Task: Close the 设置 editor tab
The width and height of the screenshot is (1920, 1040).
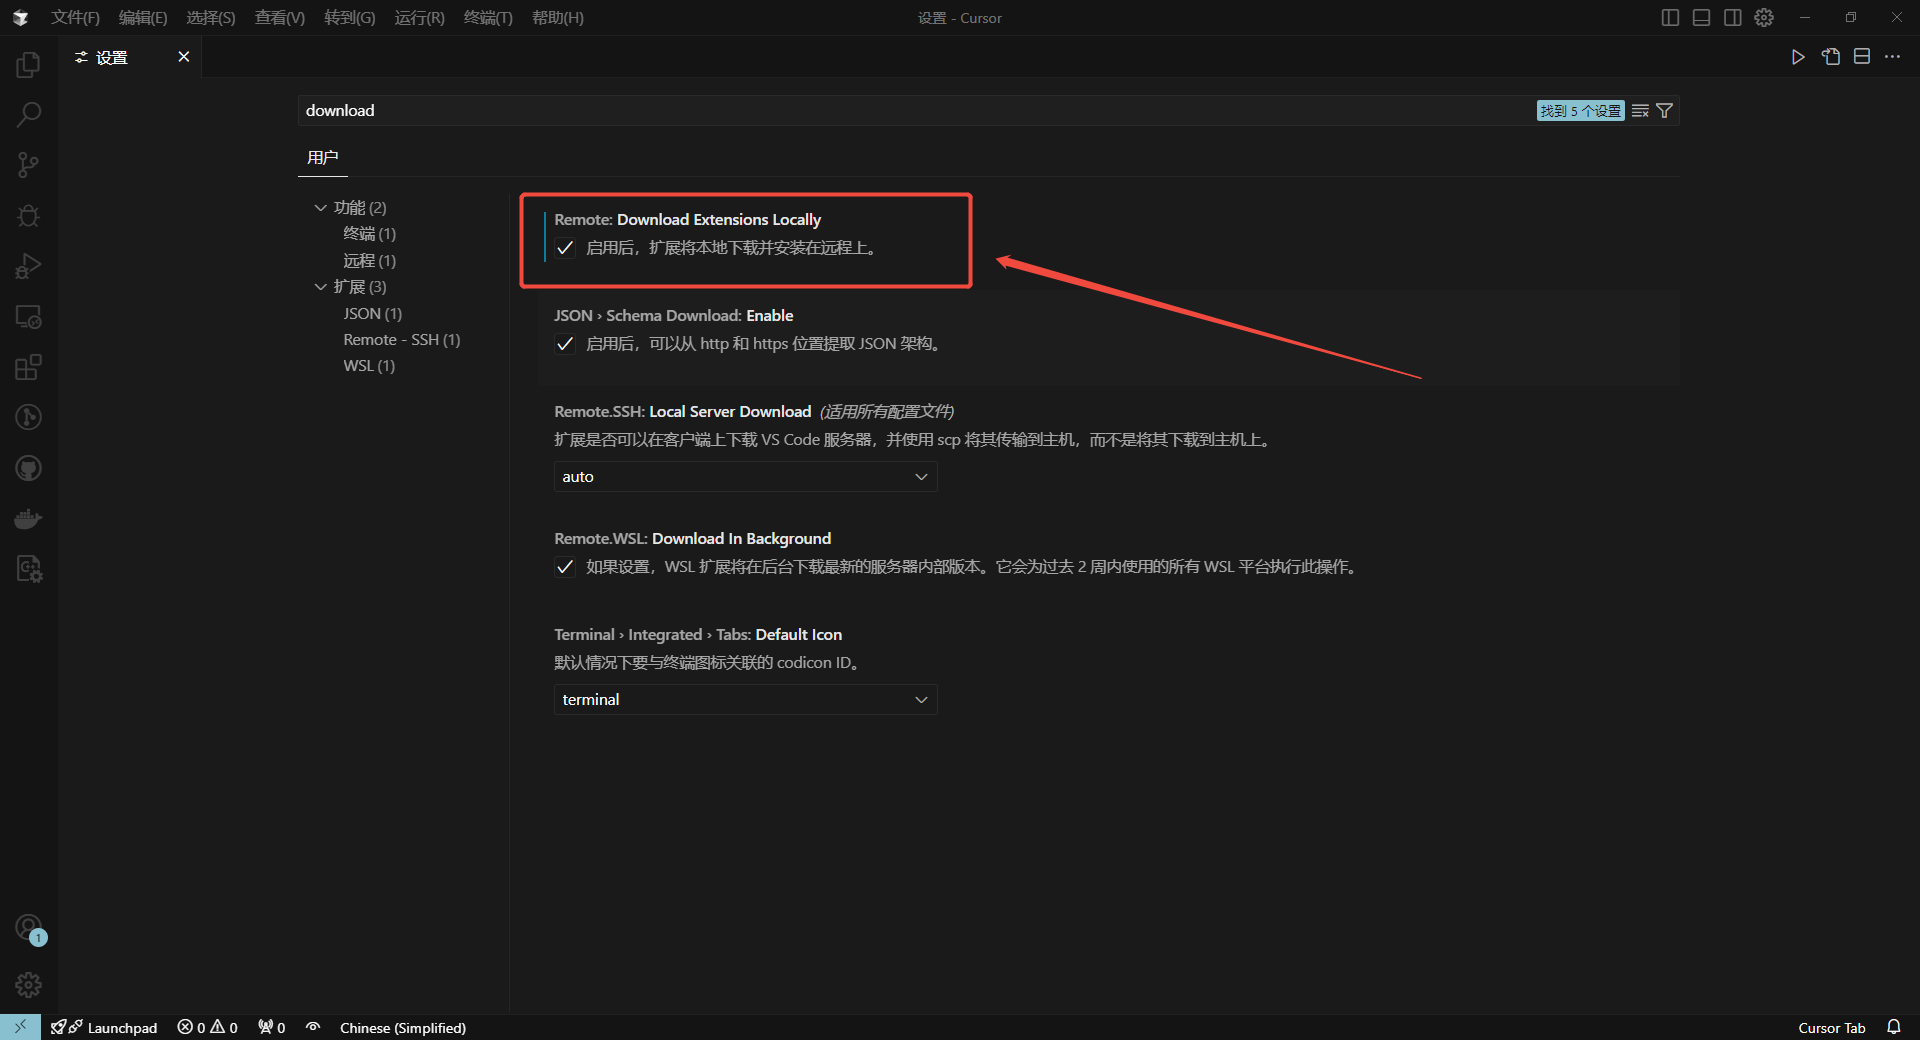Action: pyautogui.click(x=183, y=57)
